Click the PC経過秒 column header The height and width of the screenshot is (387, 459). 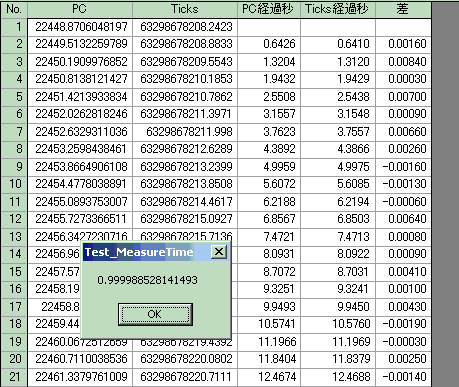(269, 9)
